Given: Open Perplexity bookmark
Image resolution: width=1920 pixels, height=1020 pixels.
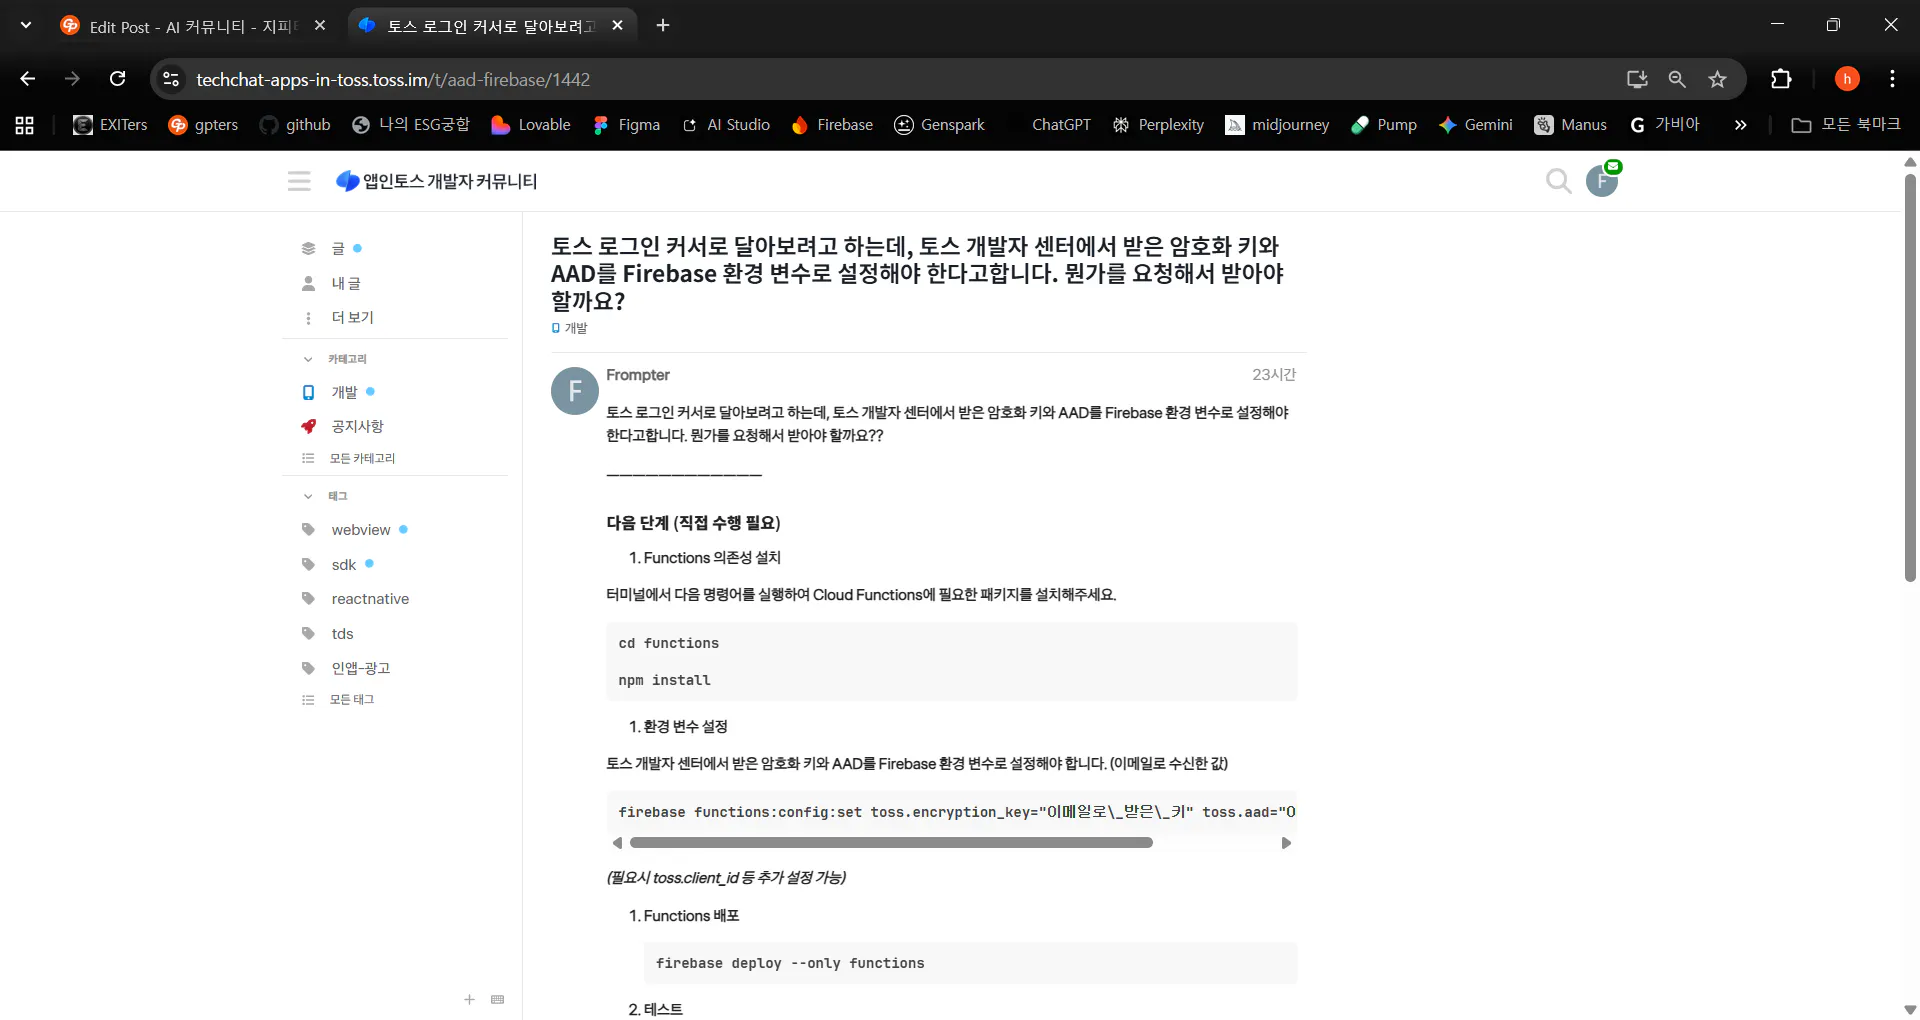Looking at the screenshot, I should [1158, 125].
